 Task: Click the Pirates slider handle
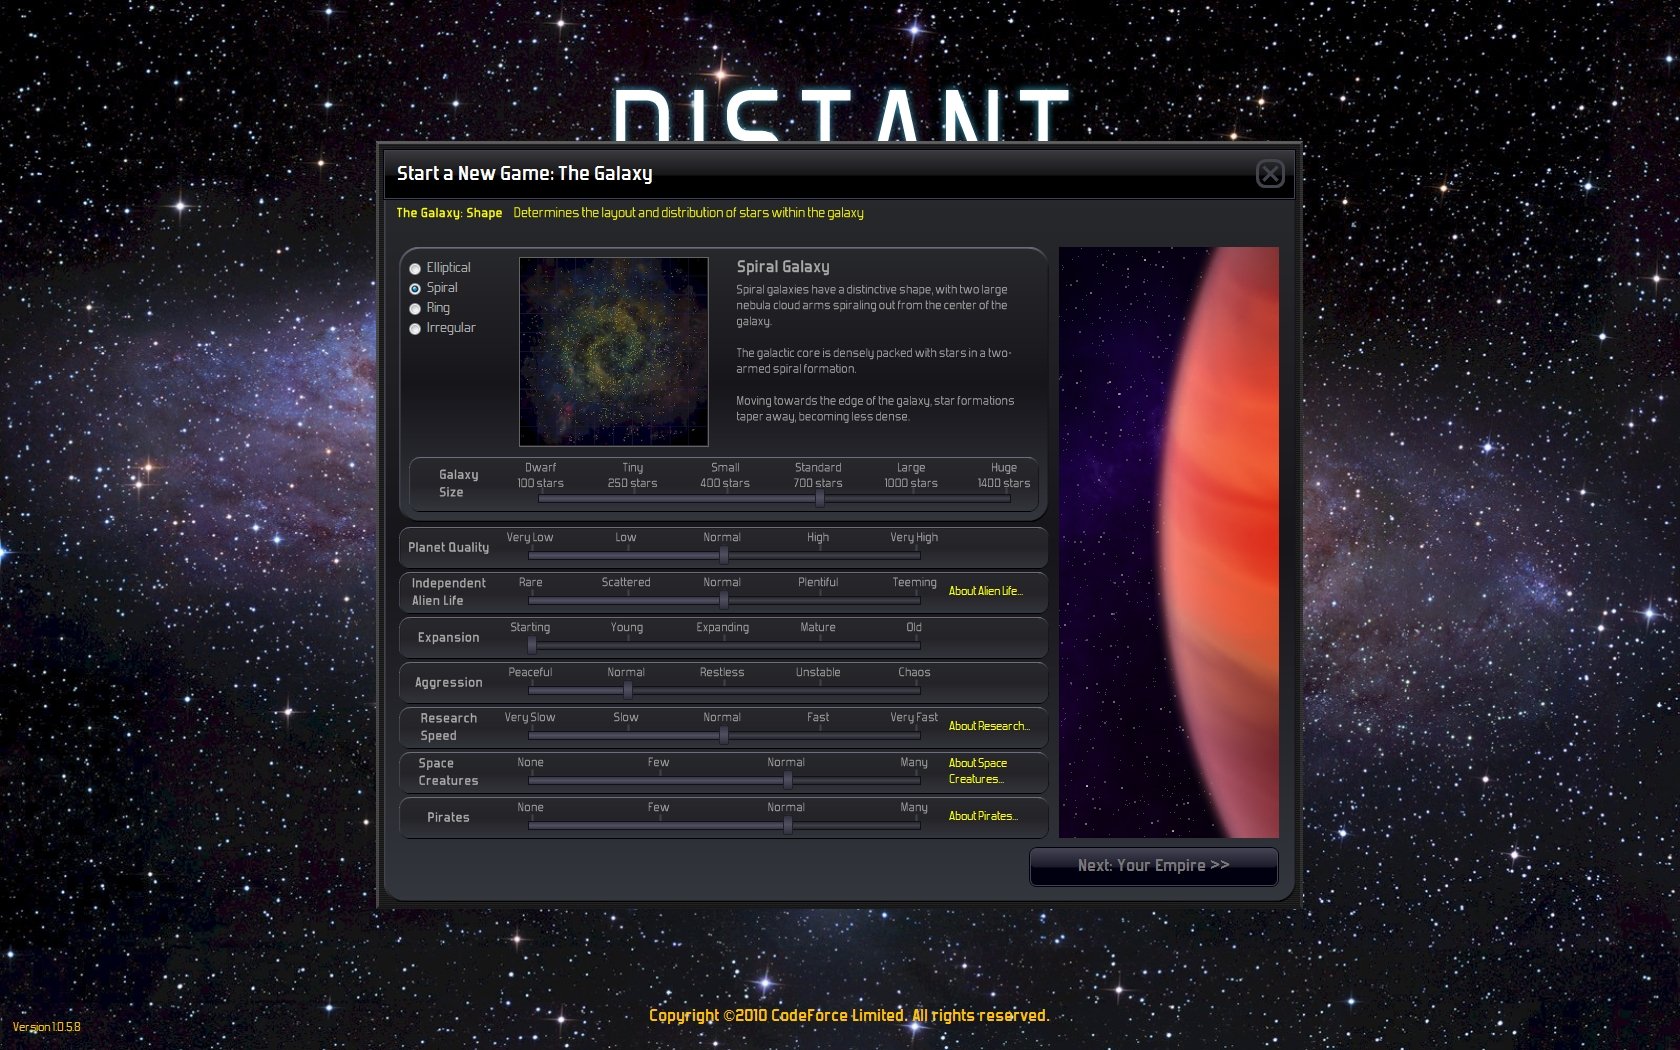coord(788,825)
